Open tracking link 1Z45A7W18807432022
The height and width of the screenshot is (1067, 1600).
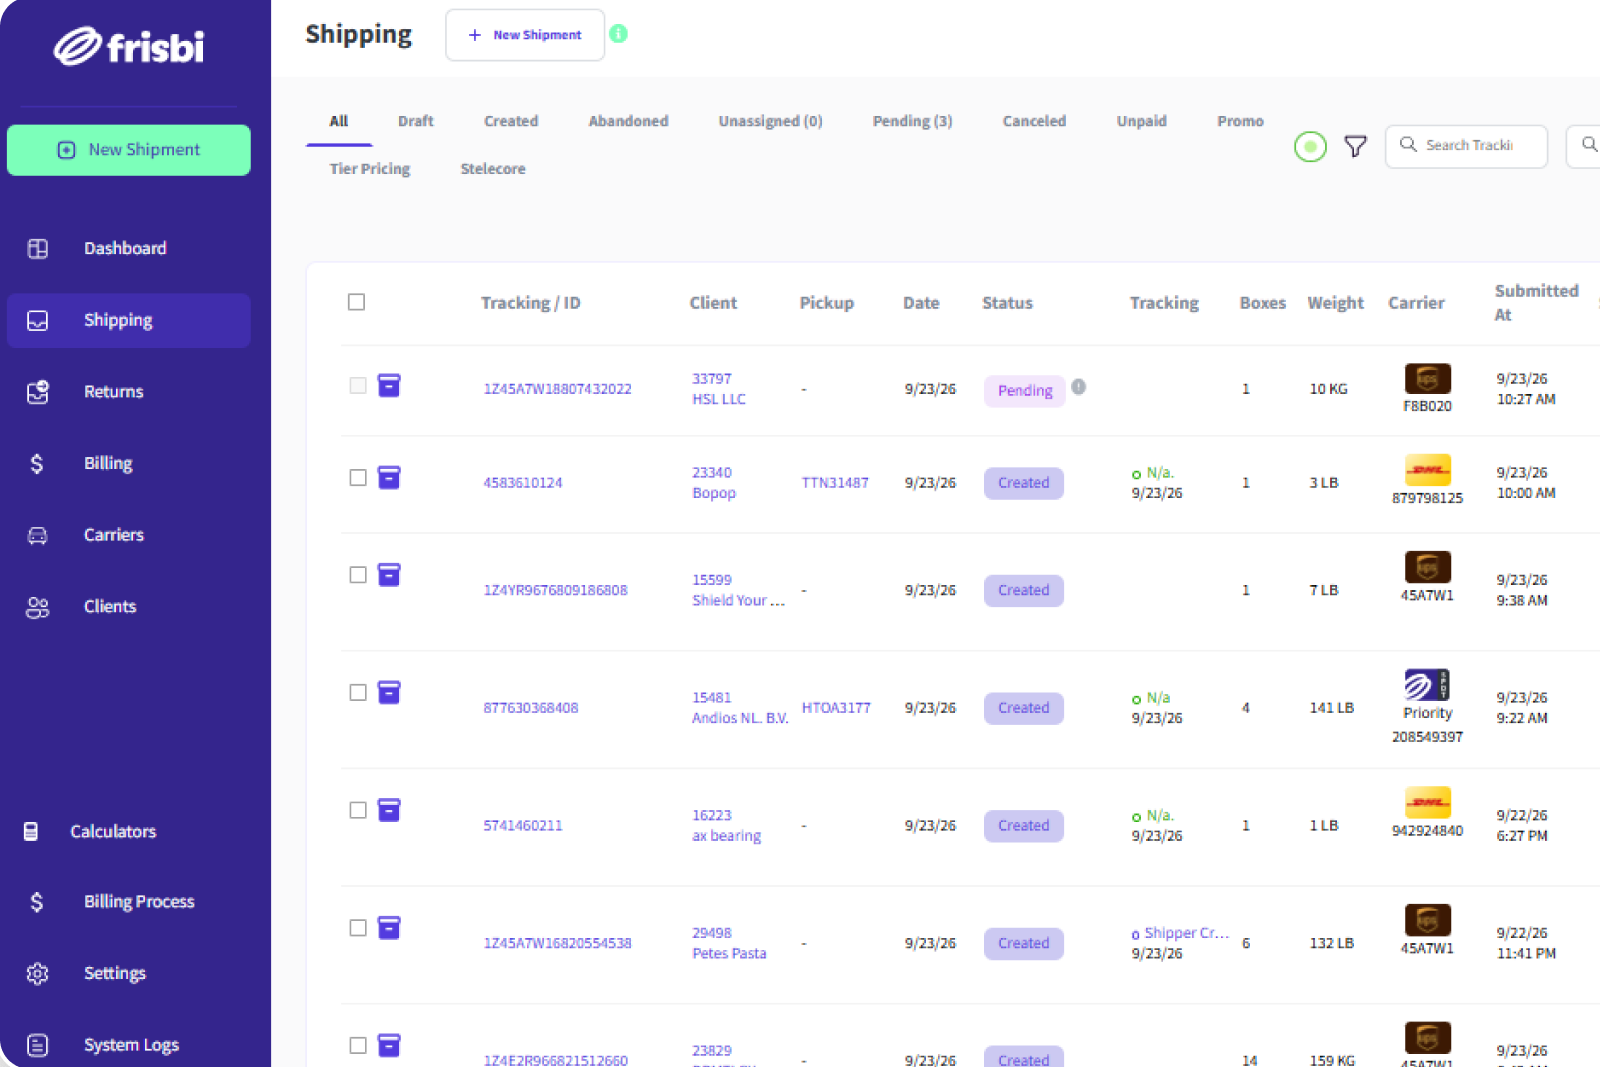(x=558, y=389)
